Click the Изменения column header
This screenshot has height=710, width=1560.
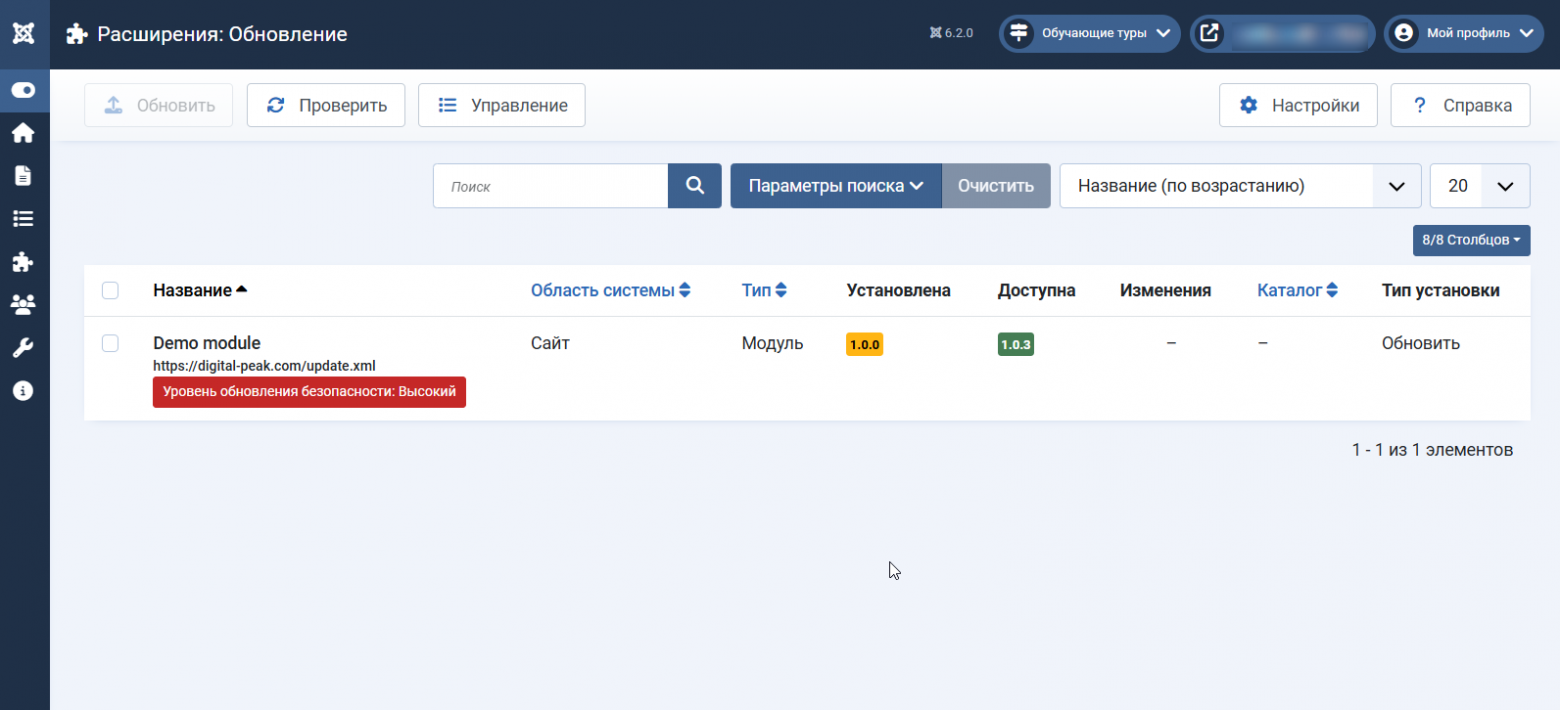(1166, 290)
